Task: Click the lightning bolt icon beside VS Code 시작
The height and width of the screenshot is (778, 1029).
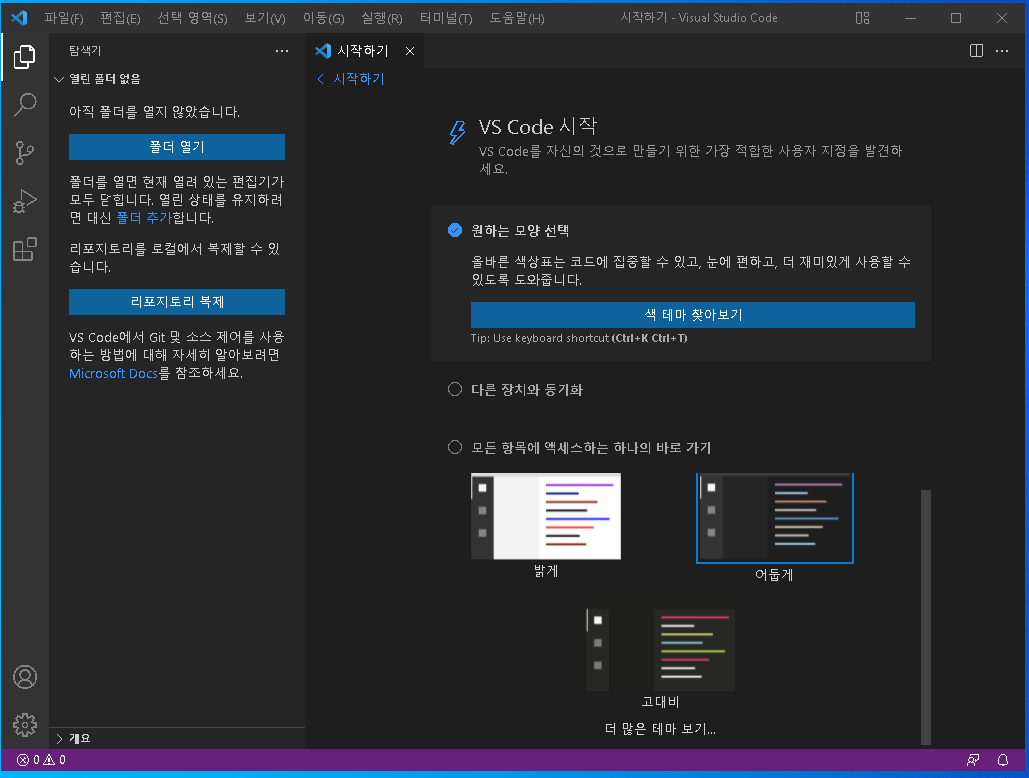Action: click(x=457, y=132)
